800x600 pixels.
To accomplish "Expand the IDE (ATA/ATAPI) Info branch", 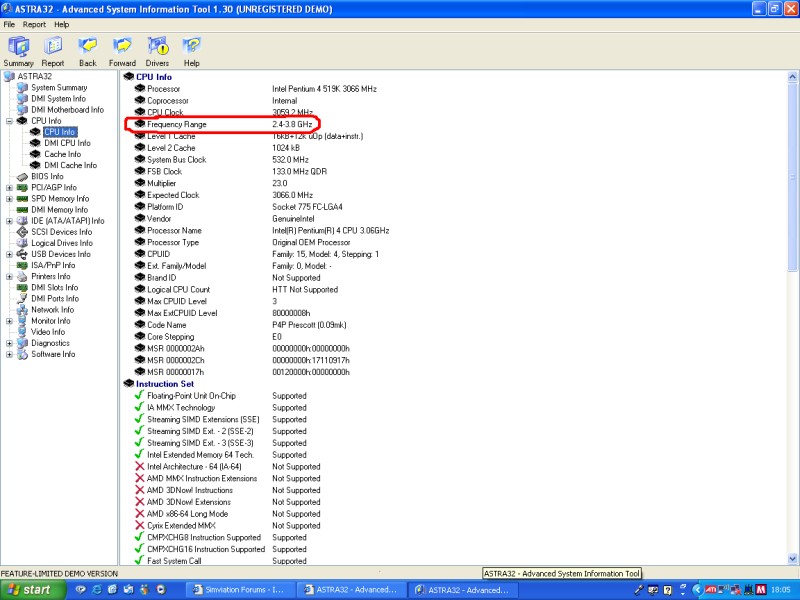I will point(9,221).
